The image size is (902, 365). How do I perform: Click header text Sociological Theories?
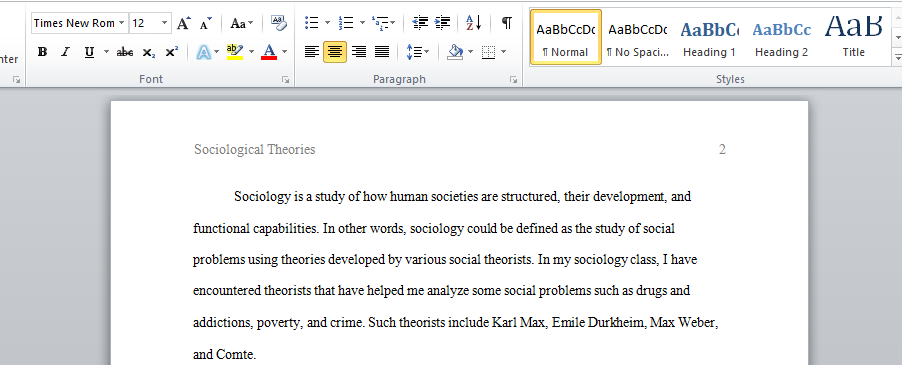[x=254, y=149]
